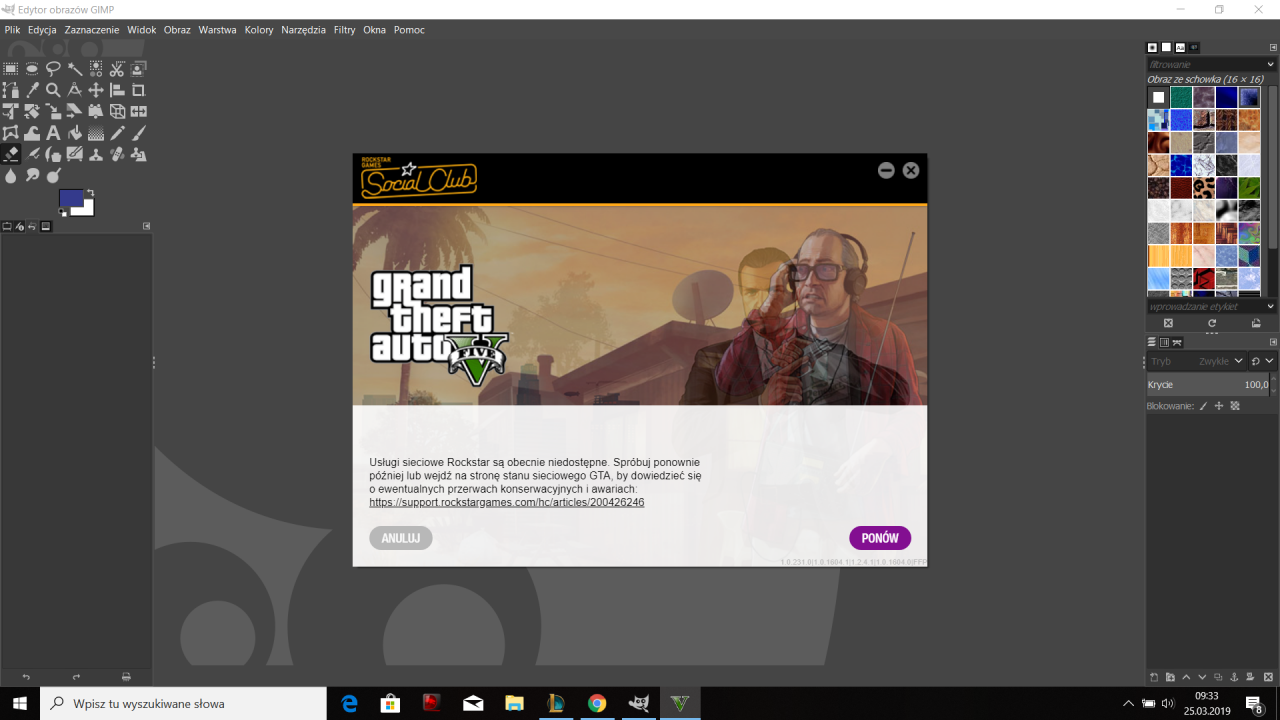Open the support.rockstargames.com article link
1280x720 pixels.
[x=507, y=502]
